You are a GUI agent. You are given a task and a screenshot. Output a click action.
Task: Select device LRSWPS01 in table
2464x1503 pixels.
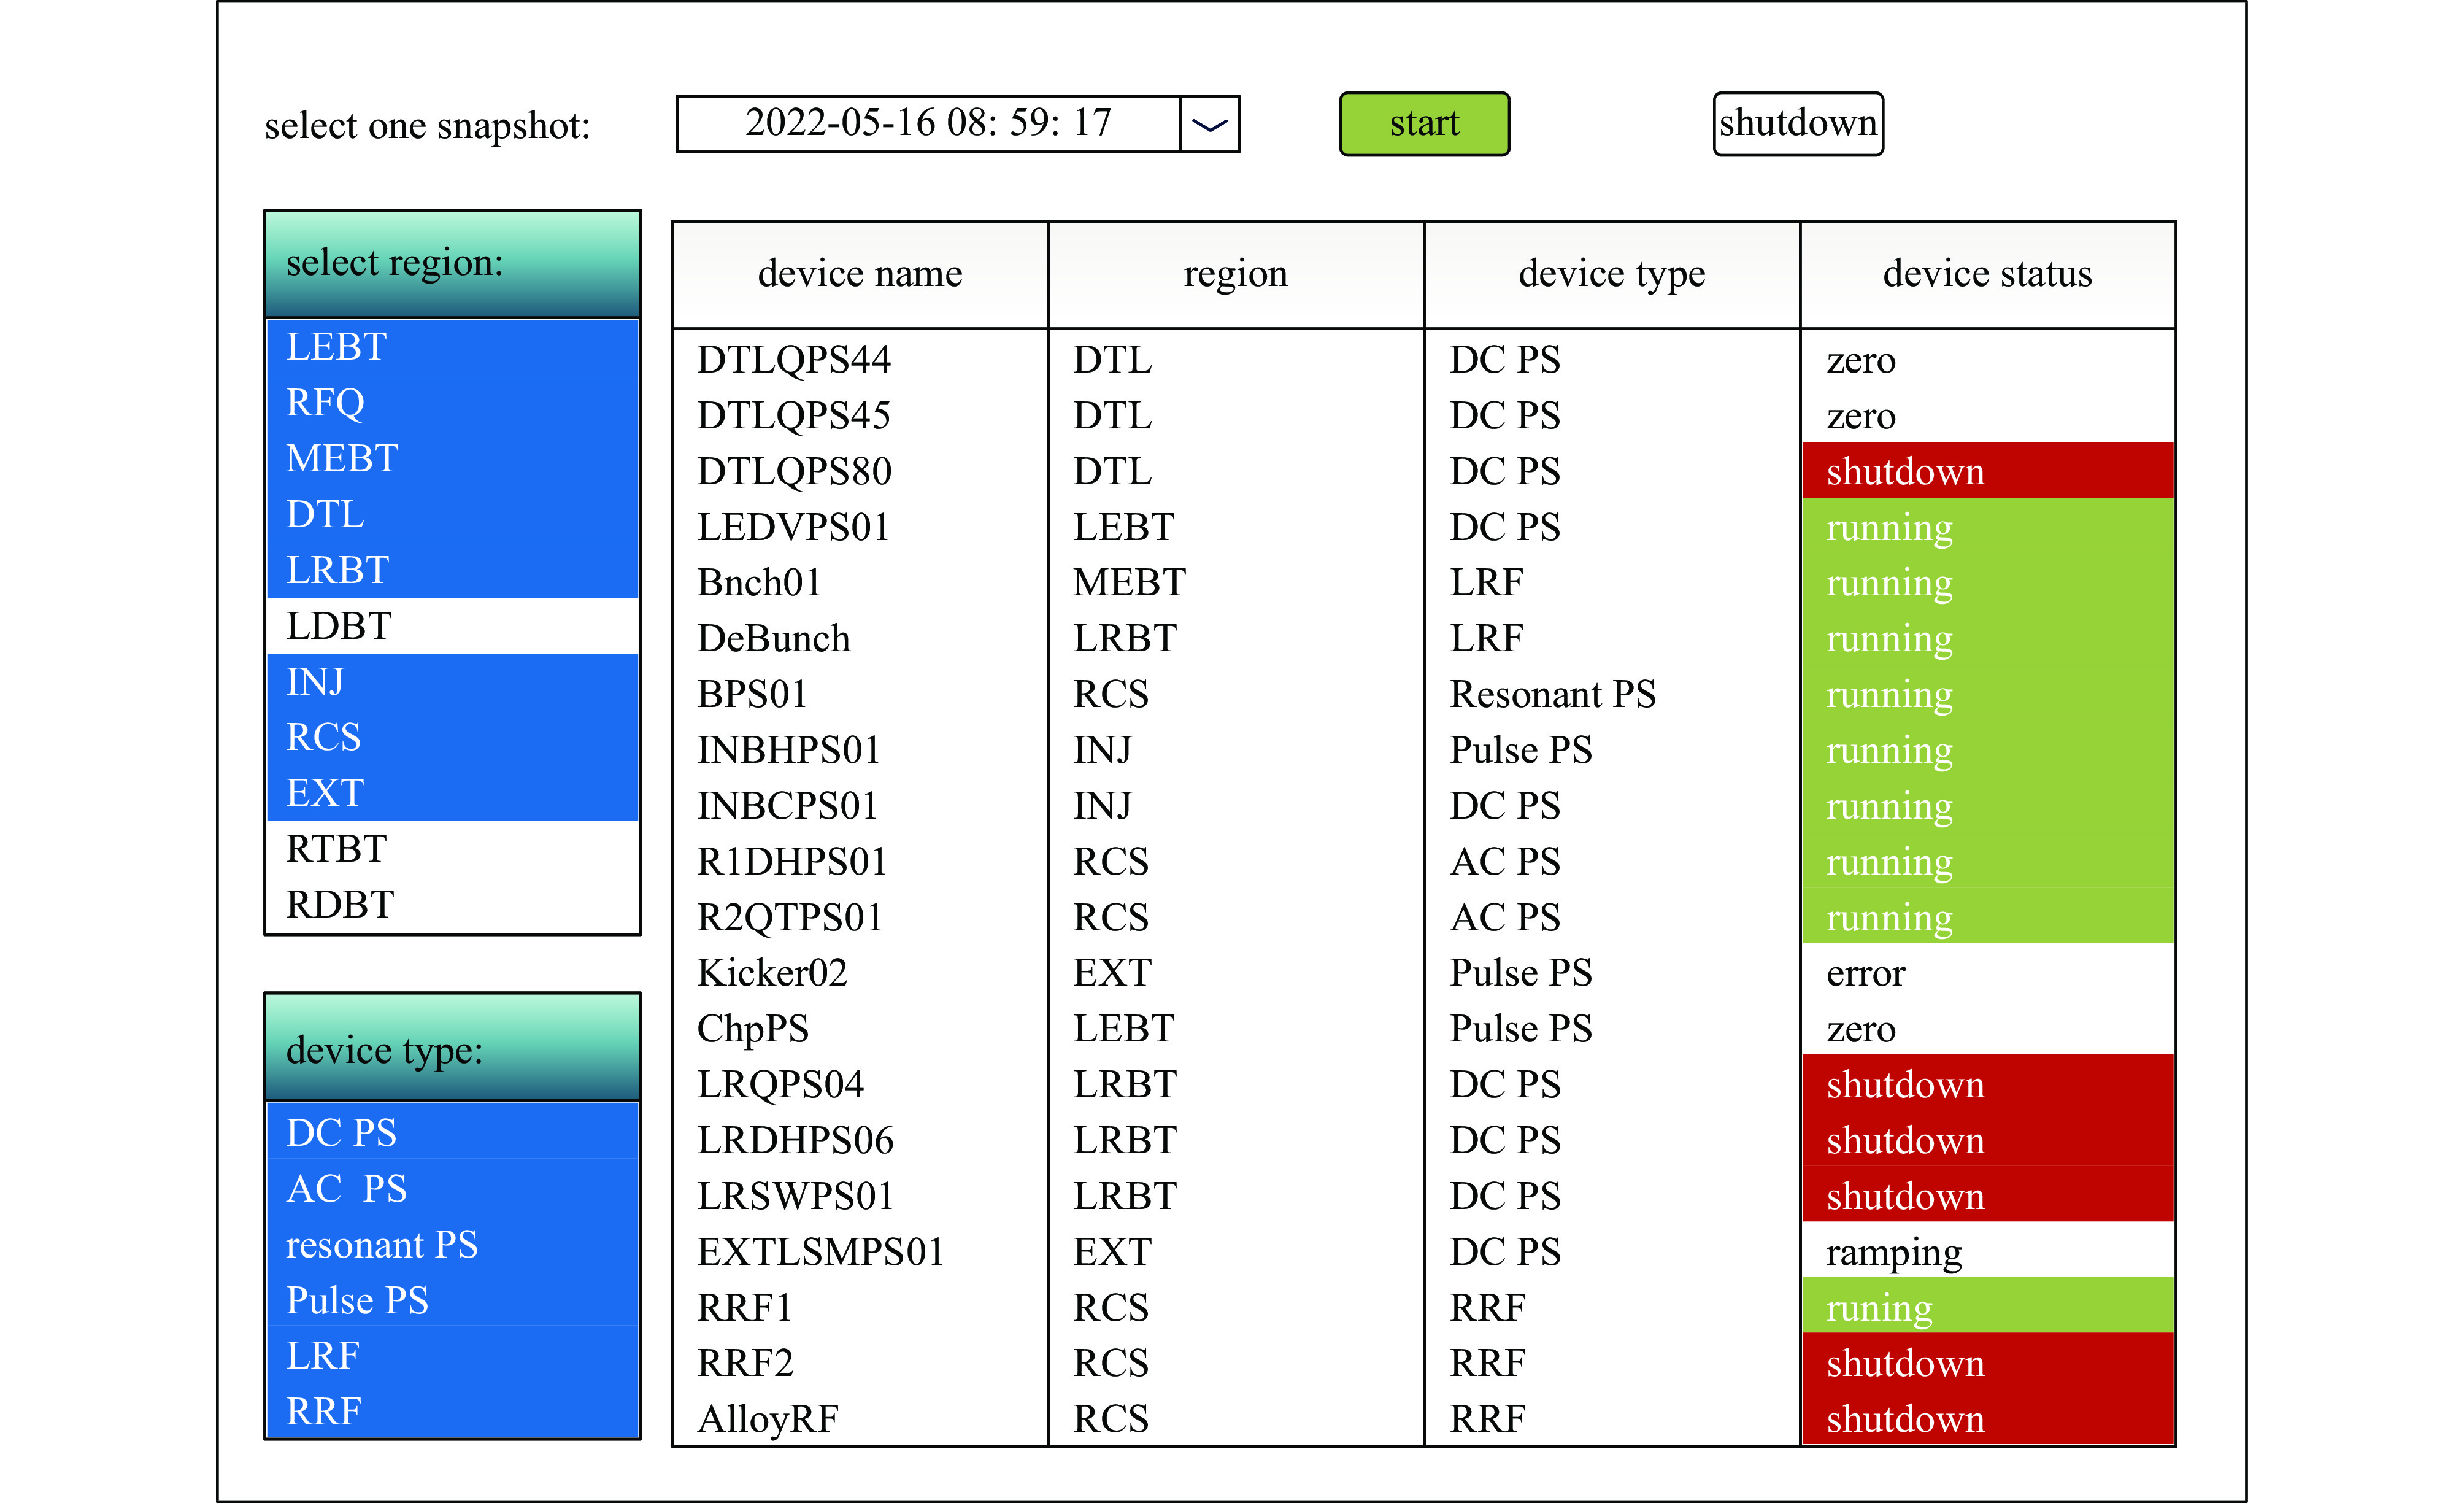pyautogui.click(x=795, y=1197)
